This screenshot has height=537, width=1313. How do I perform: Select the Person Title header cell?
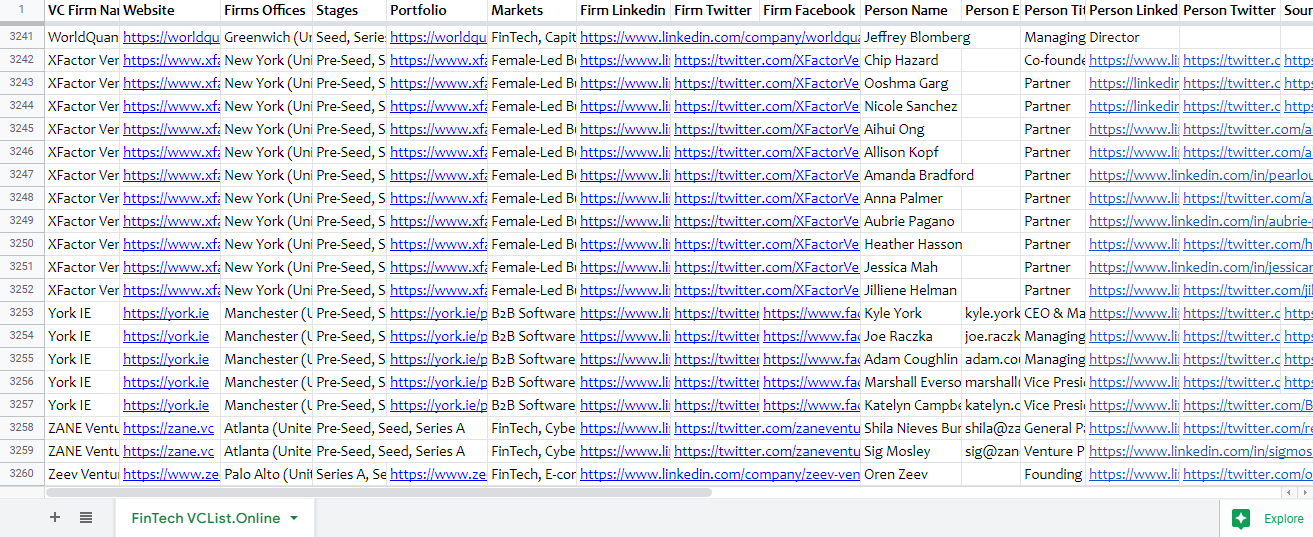(x=1053, y=10)
